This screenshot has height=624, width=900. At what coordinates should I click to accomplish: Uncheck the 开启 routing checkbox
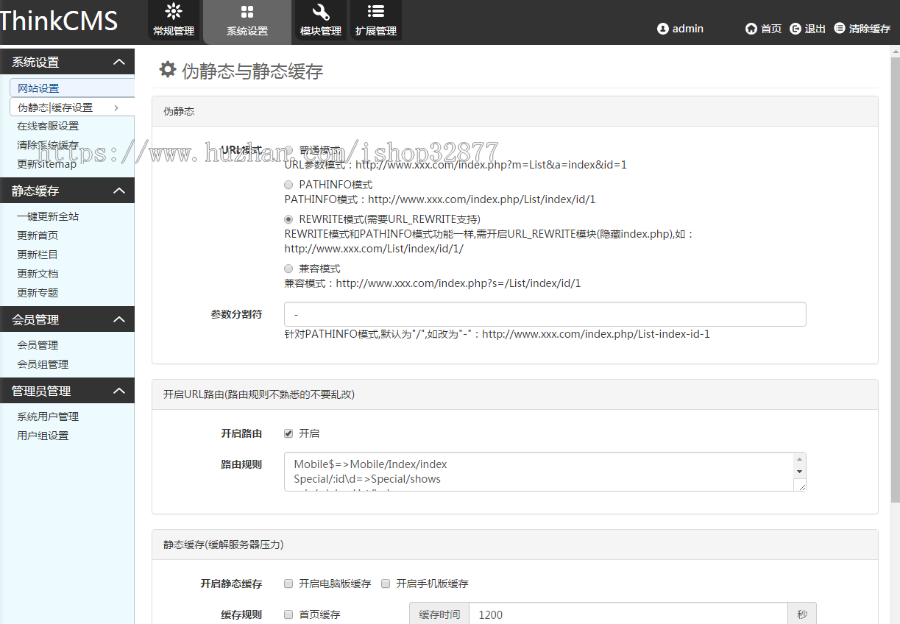tap(289, 433)
